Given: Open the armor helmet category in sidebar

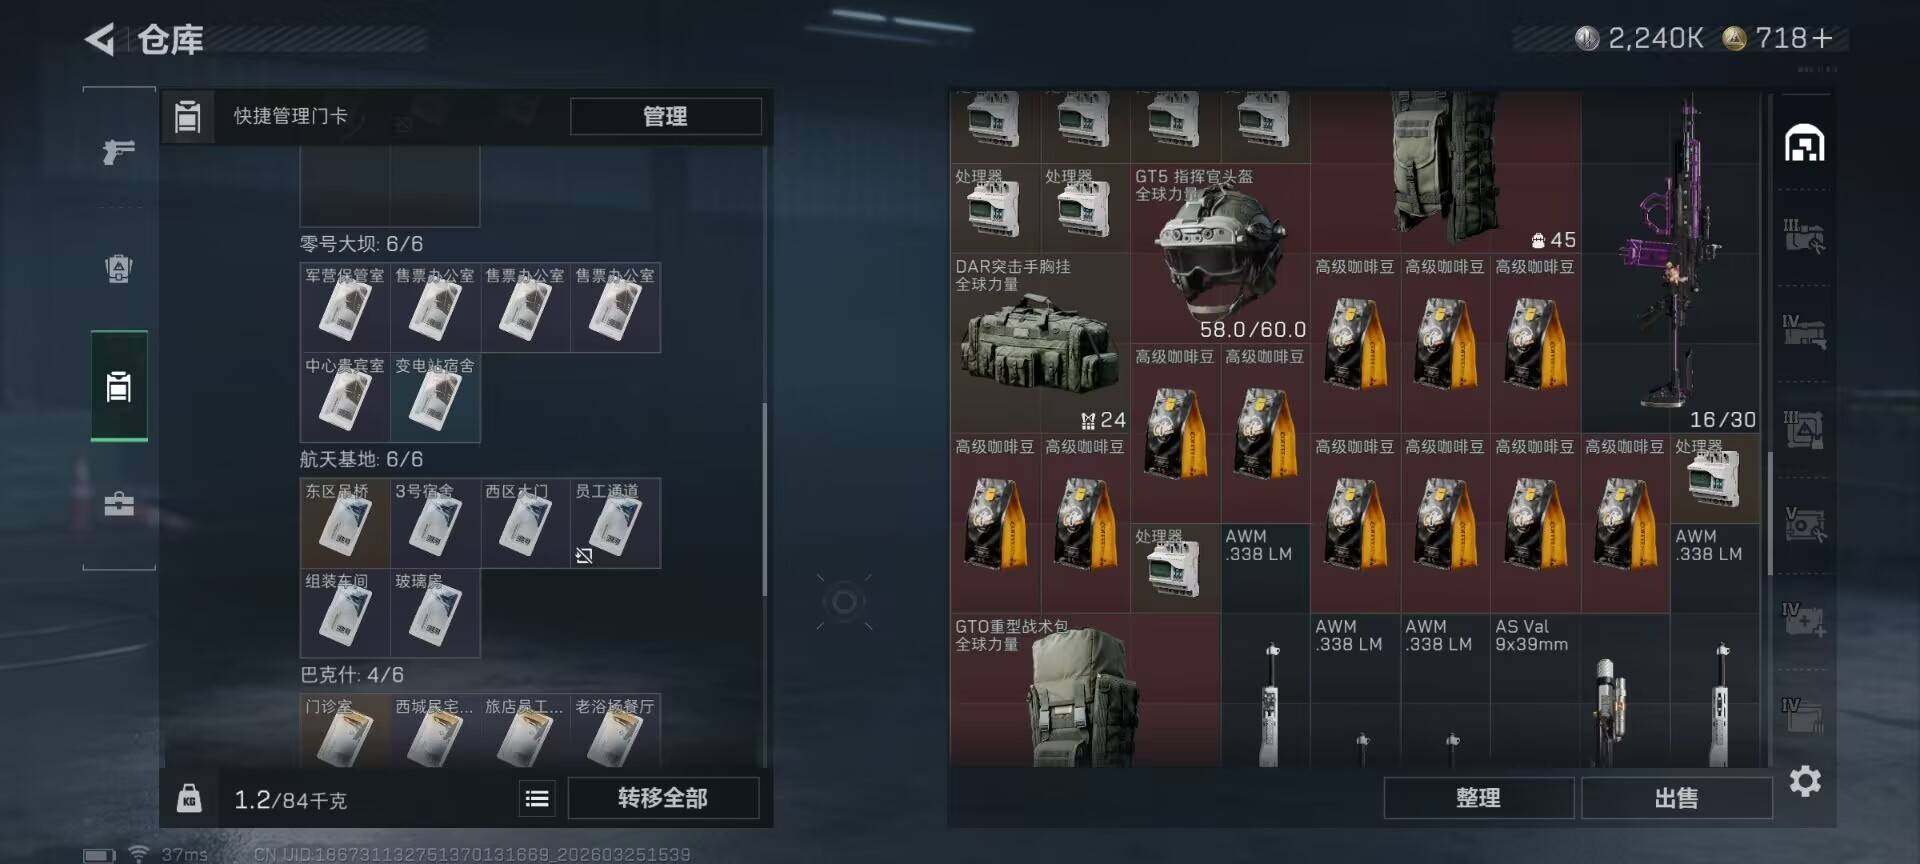Looking at the screenshot, I should point(119,268).
